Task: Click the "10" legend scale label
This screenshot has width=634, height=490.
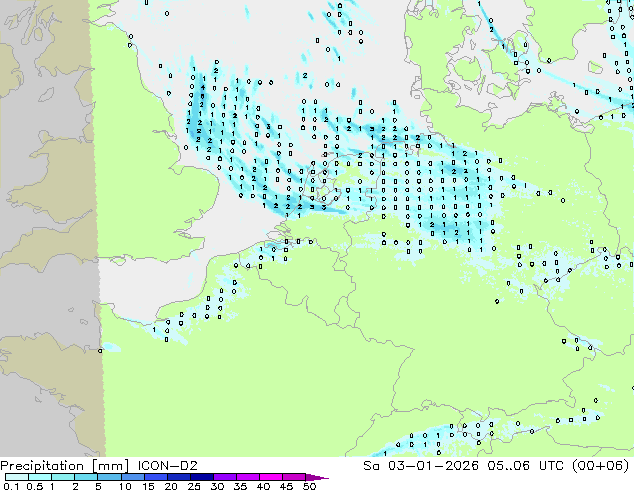Action: point(125,486)
